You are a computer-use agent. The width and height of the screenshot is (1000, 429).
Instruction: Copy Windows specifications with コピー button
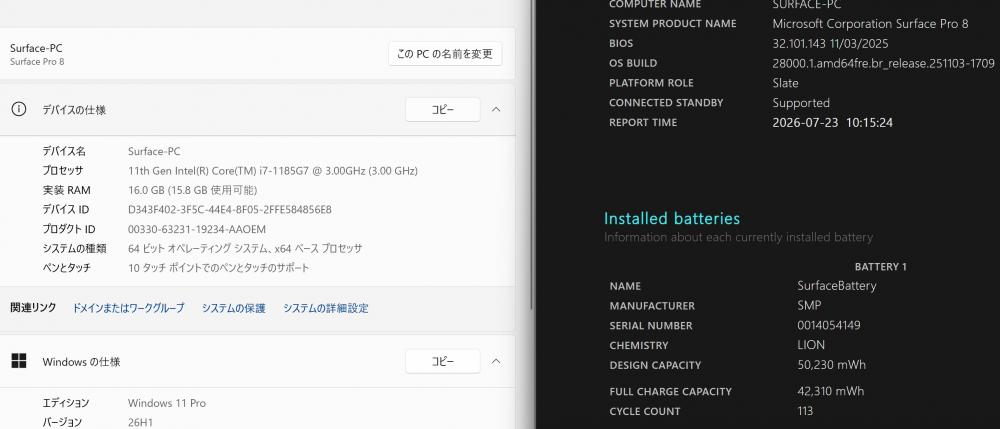443,361
